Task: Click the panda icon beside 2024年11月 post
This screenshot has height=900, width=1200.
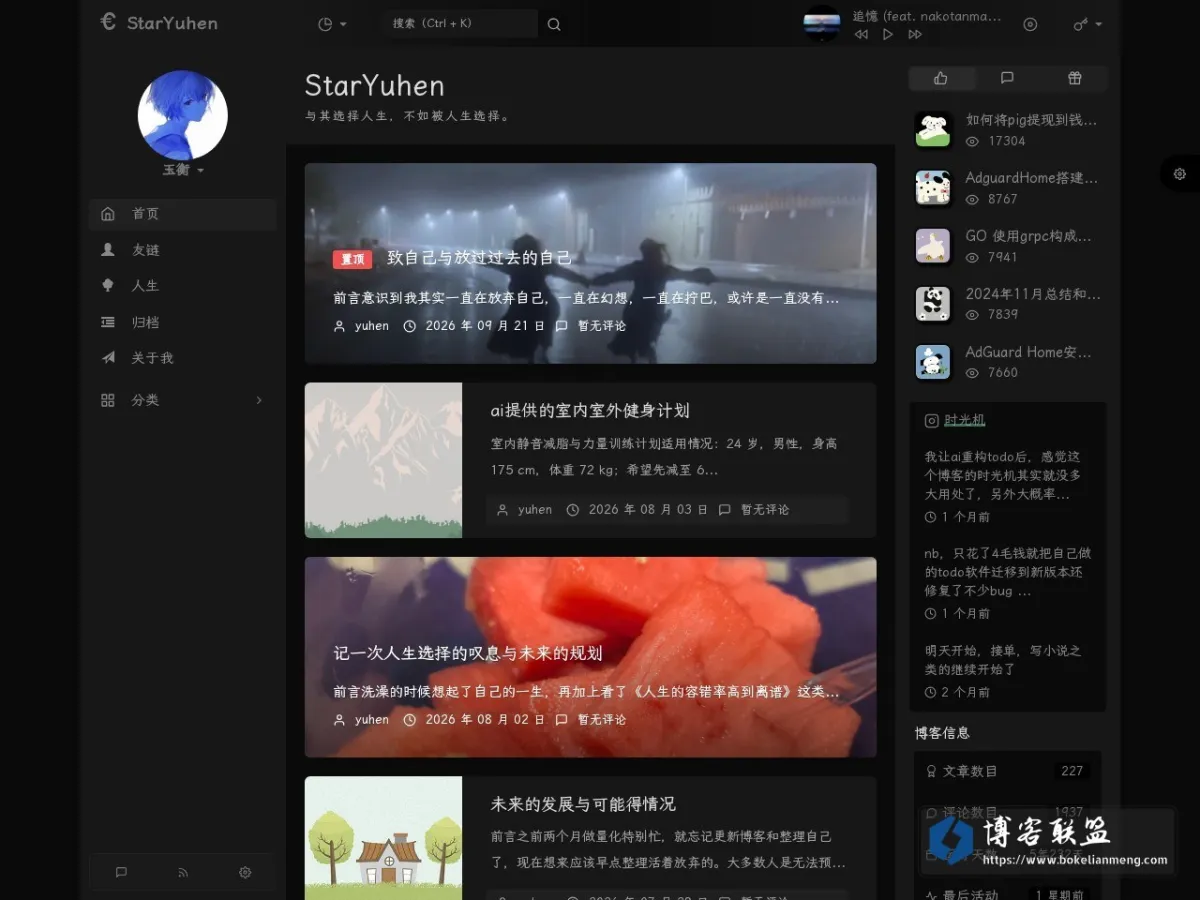Action: point(933,304)
